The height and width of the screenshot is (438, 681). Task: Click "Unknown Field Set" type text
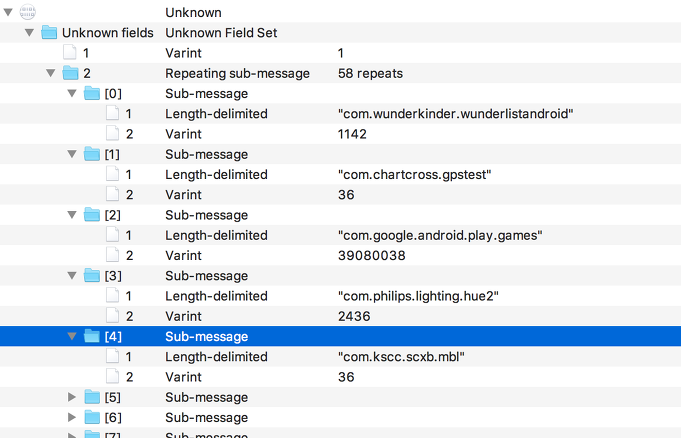click(221, 33)
